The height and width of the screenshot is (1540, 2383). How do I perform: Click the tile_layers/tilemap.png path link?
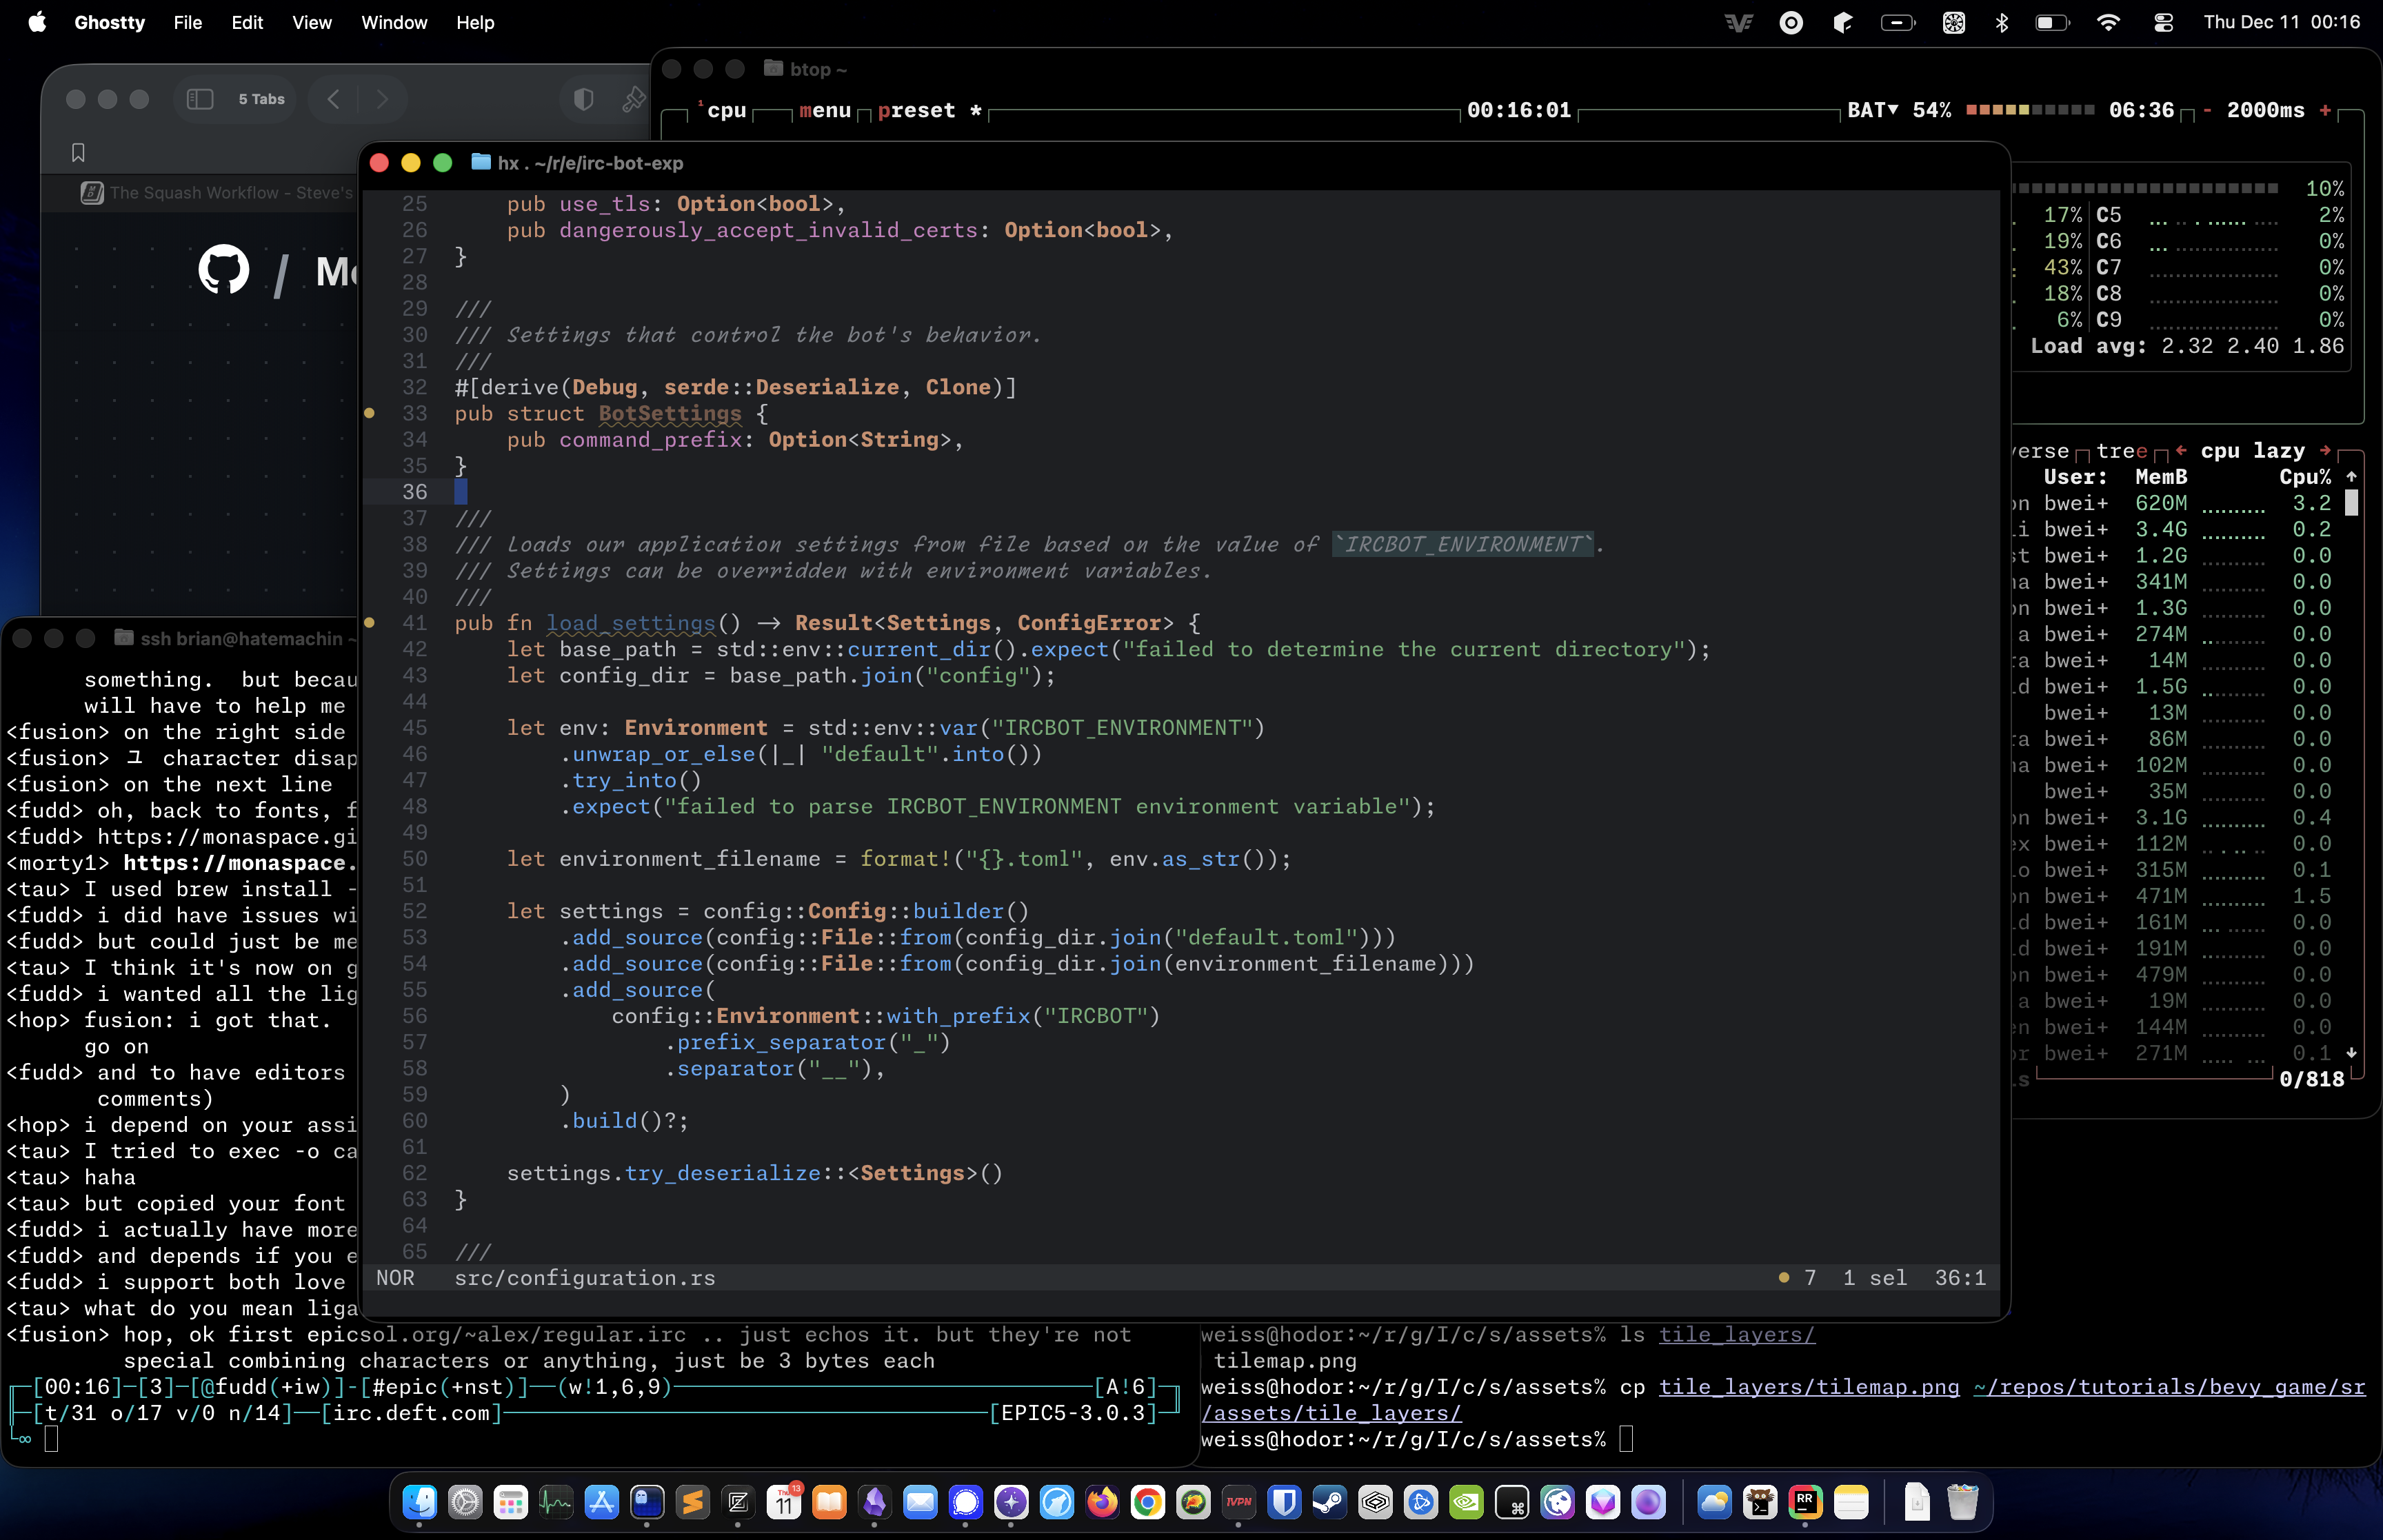(1808, 1387)
